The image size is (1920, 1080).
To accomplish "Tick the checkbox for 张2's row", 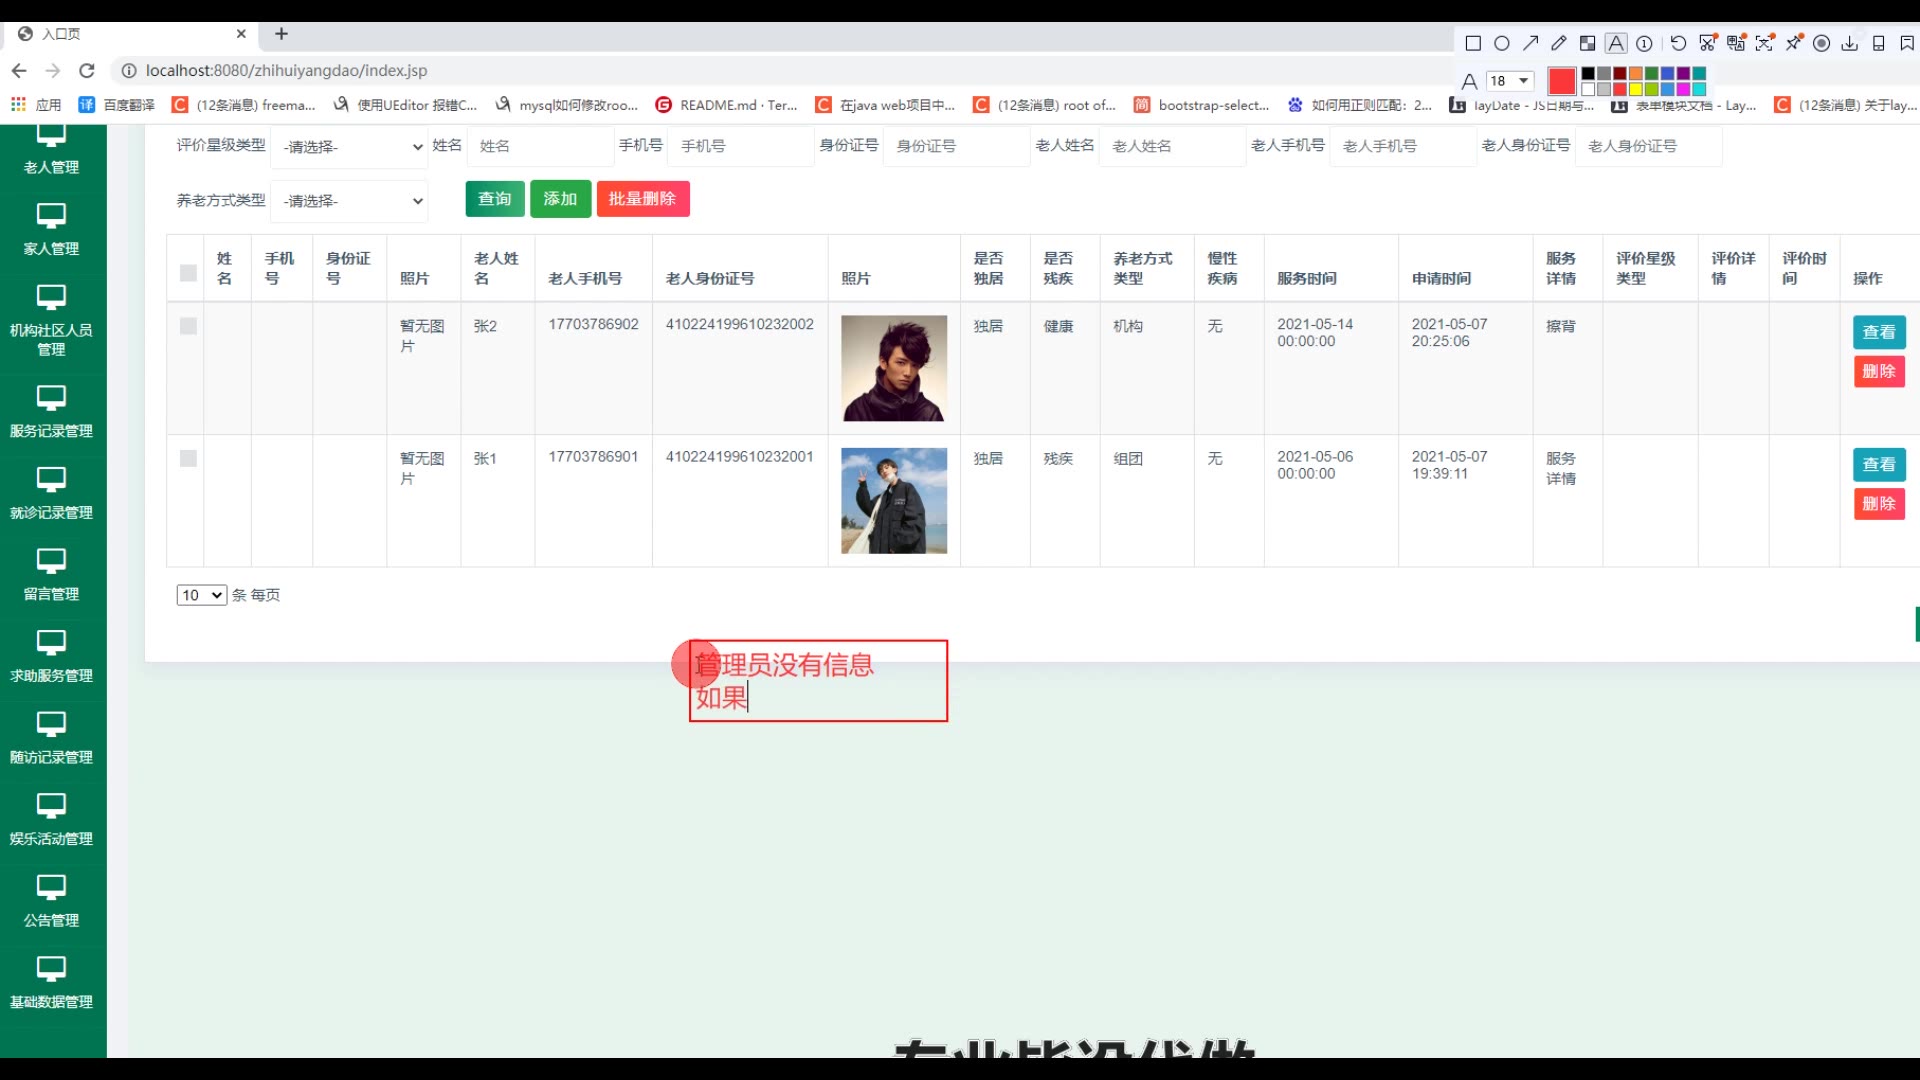I will tap(188, 326).
